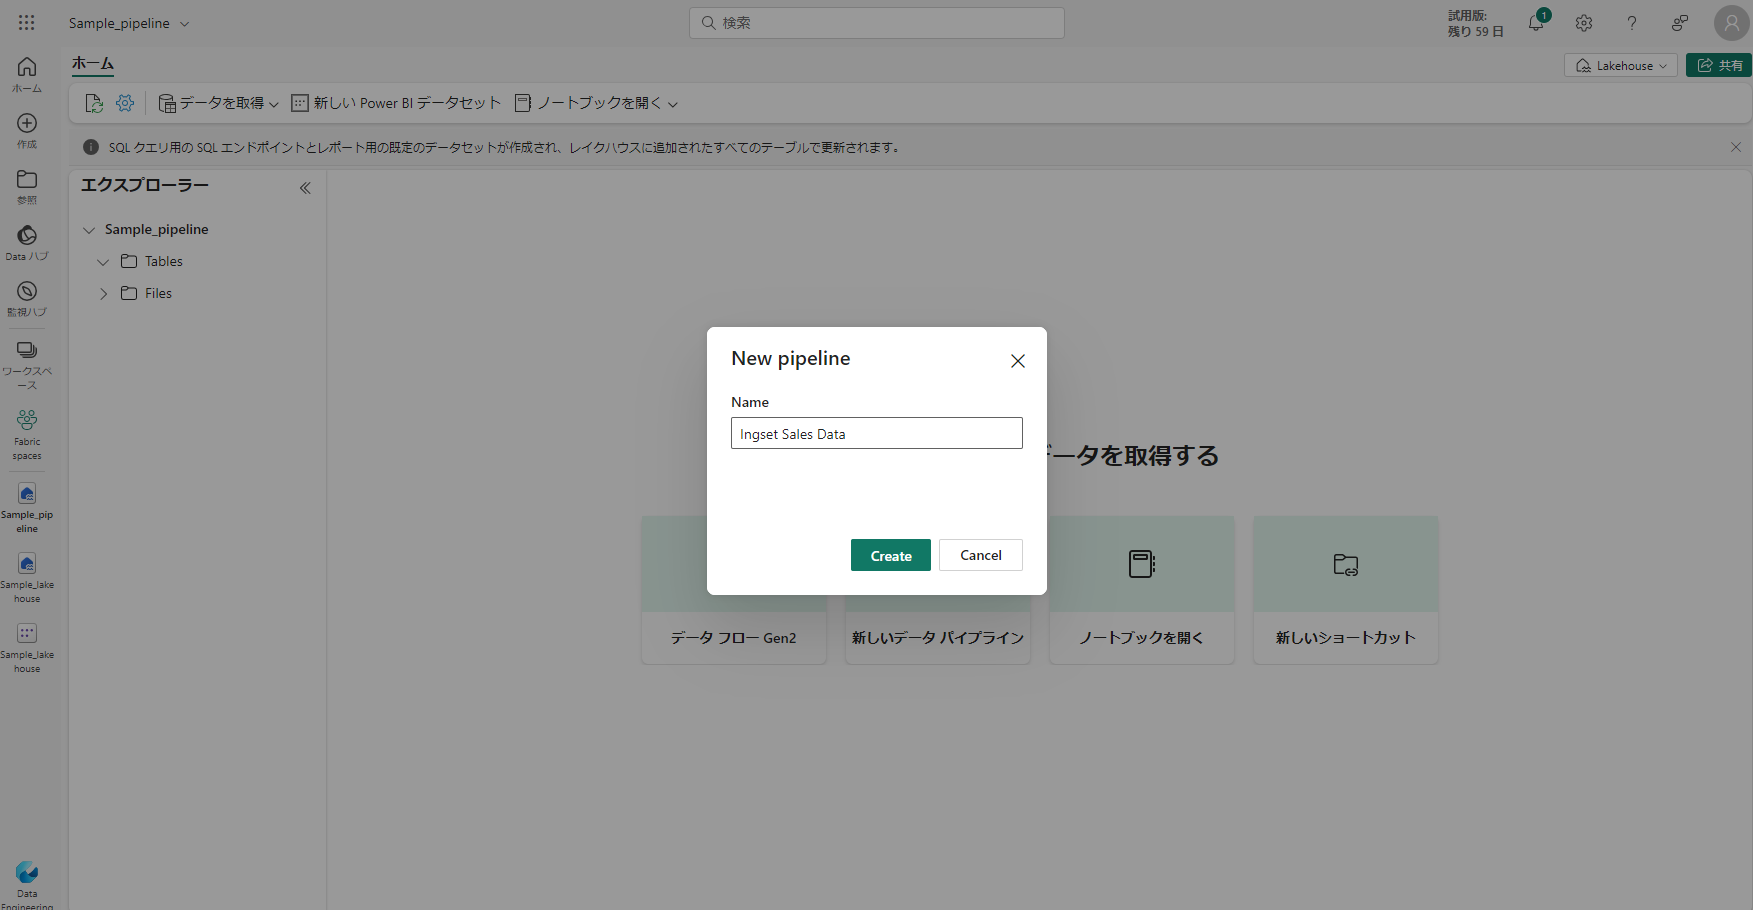Open the settings gear in the header
Viewport: 1753px width, 910px height.
pos(1584,23)
